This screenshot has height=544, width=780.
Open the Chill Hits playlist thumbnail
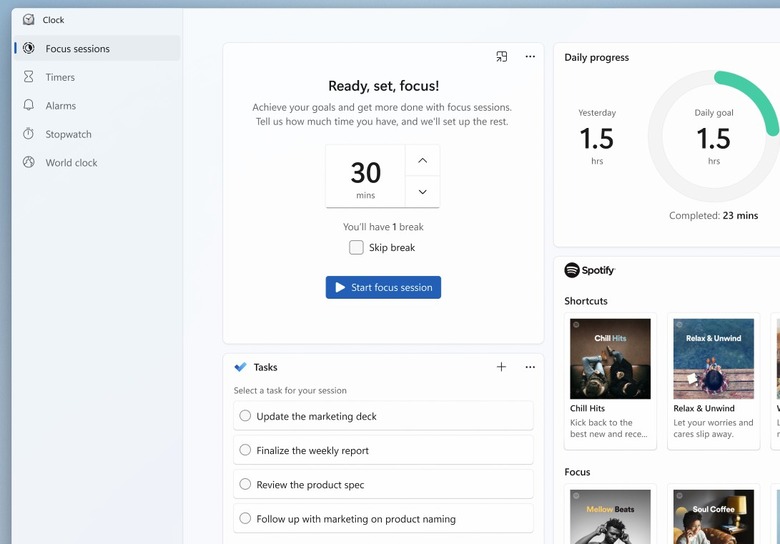[x=610, y=359]
